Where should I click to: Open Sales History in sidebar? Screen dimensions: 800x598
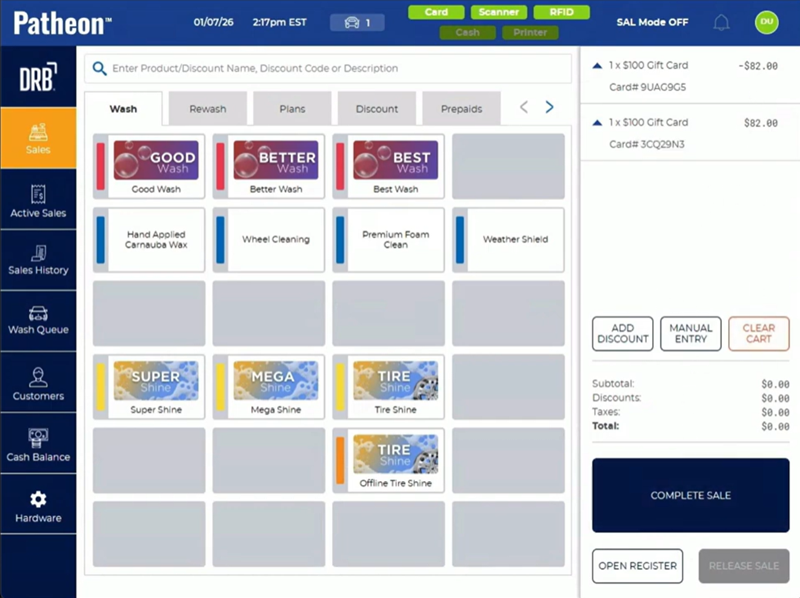click(38, 260)
